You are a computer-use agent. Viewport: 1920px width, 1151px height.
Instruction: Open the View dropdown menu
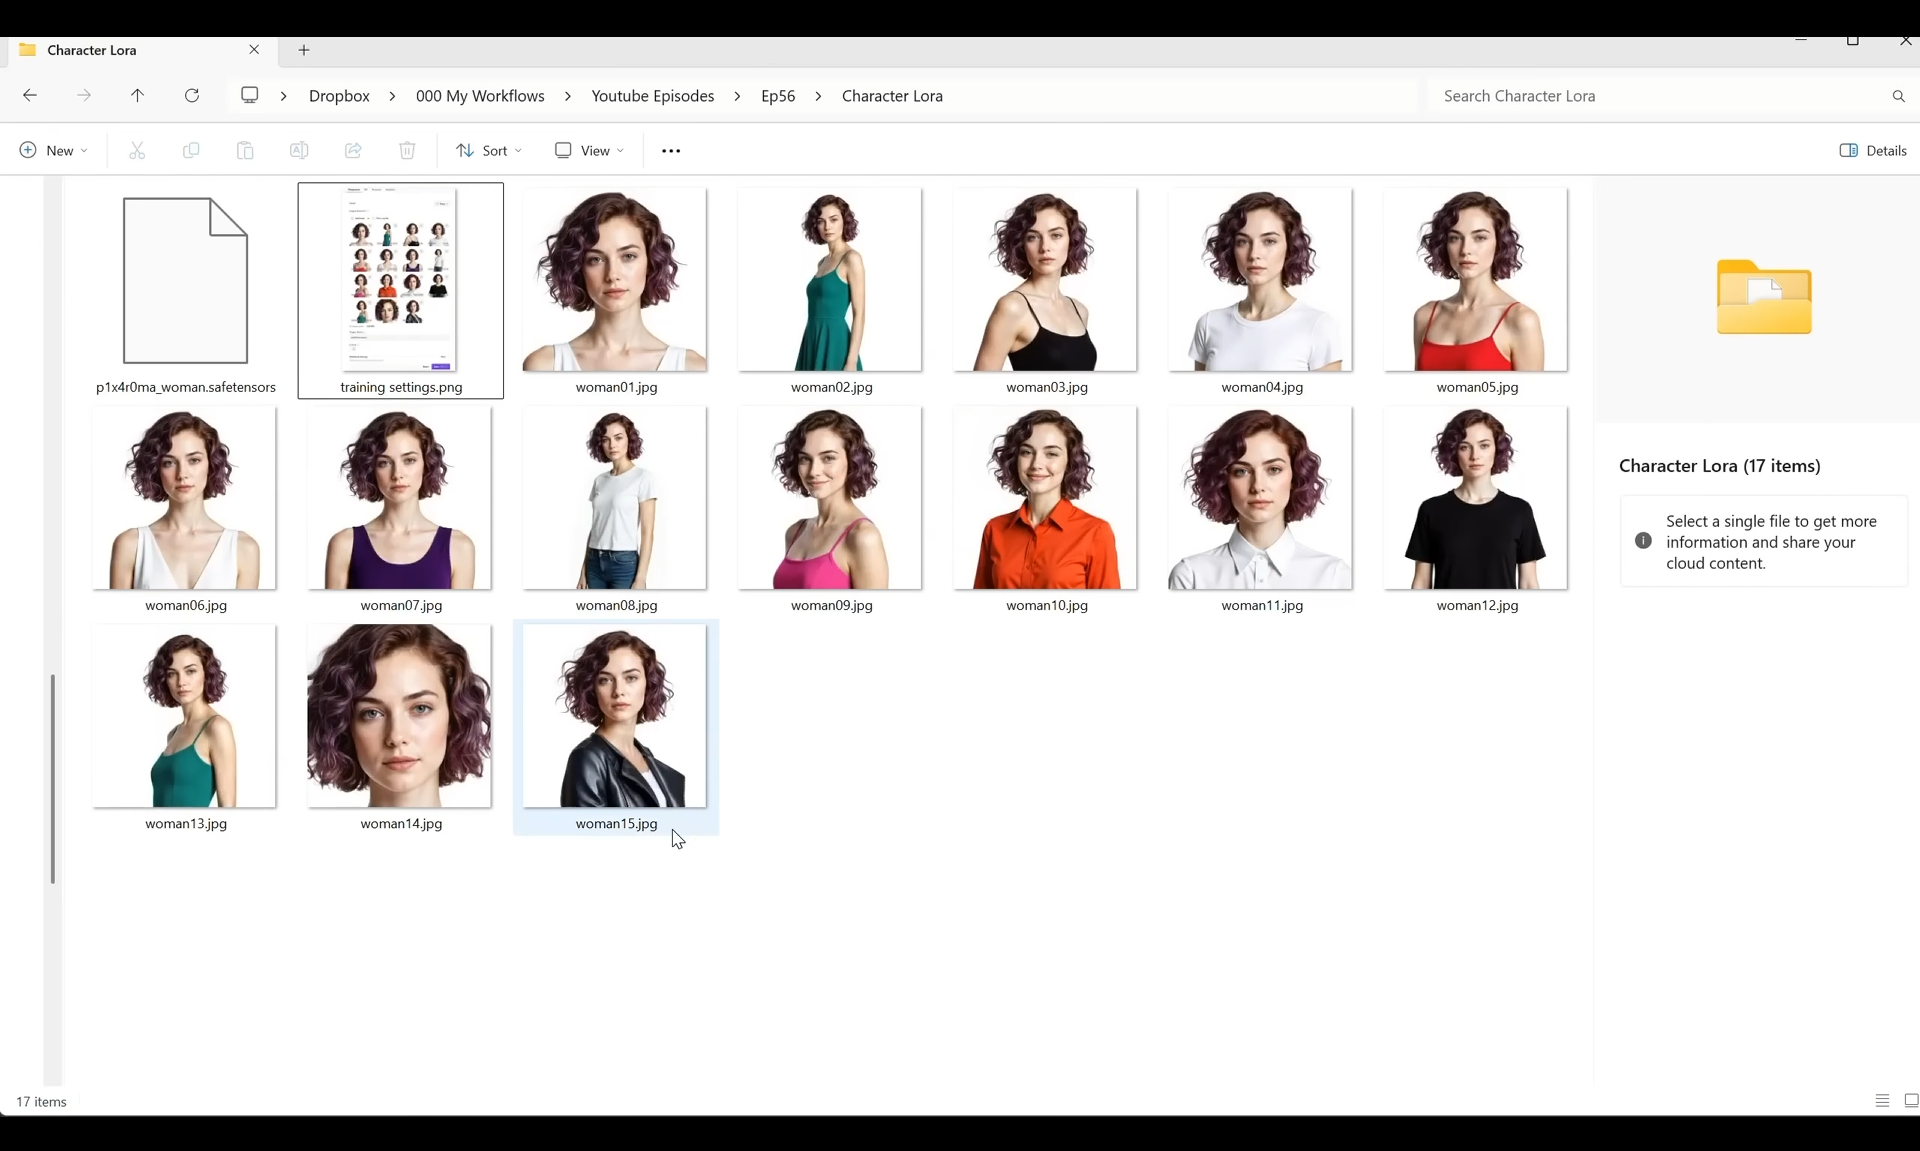click(x=589, y=150)
